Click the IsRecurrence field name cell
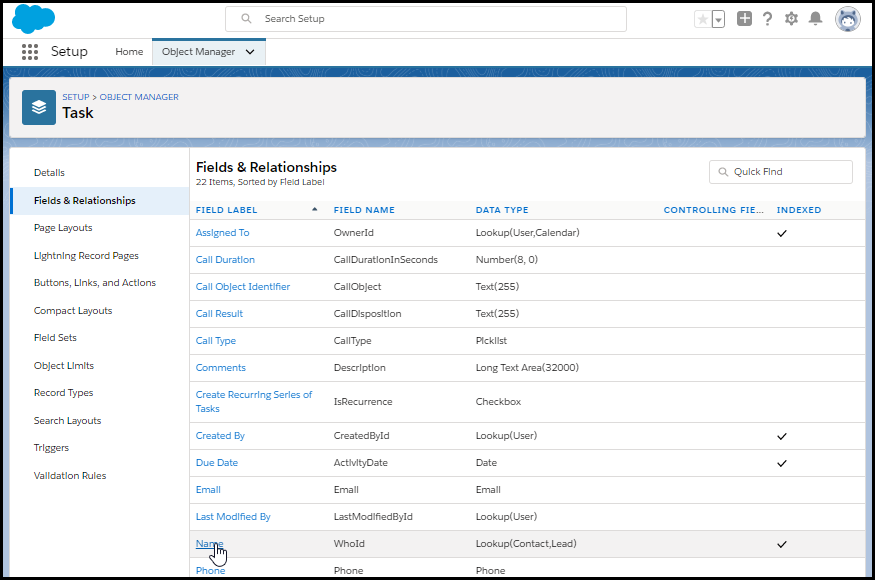This screenshot has width=875, height=580. (x=363, y=401)
